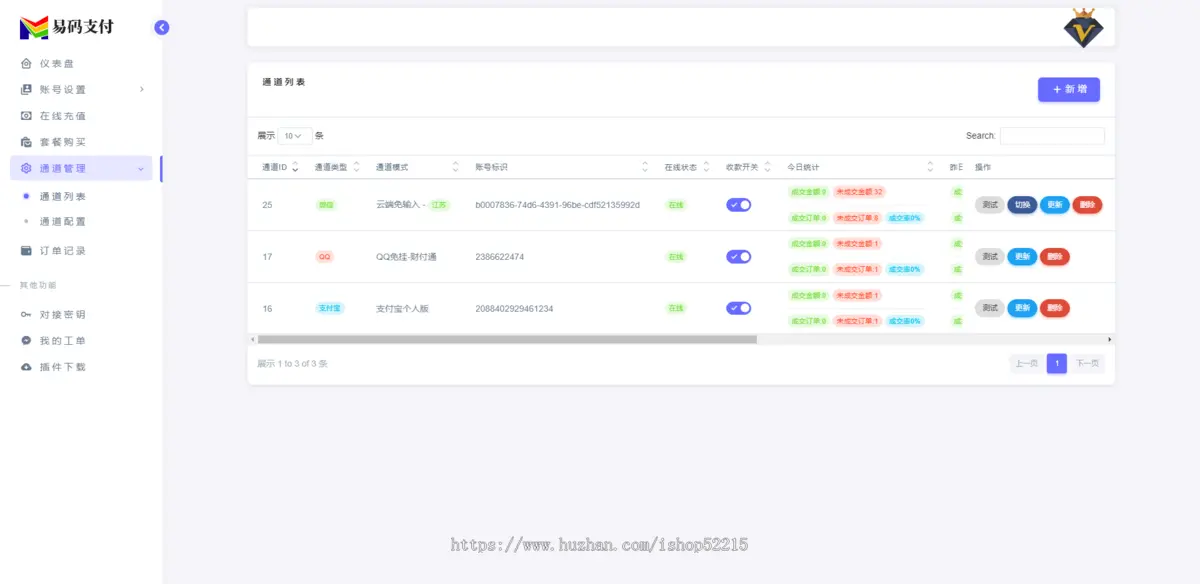Click account id b0007836-74d6-4391-96be-cdf52135992d
1200x584 pixels.
pos(557,205)
